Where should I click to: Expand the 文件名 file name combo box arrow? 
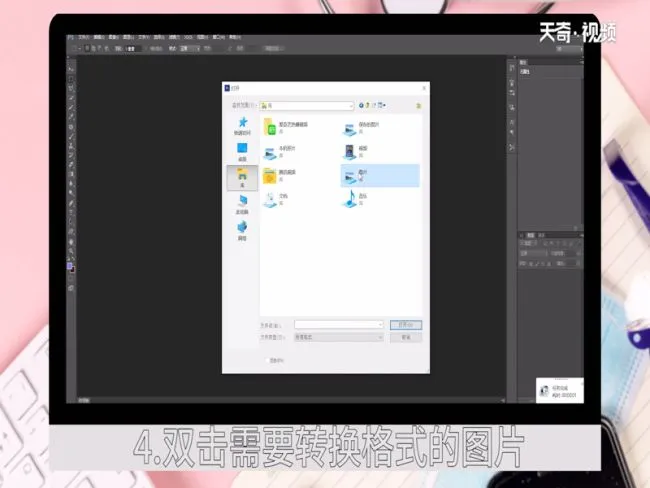click(x=380, y=324)
